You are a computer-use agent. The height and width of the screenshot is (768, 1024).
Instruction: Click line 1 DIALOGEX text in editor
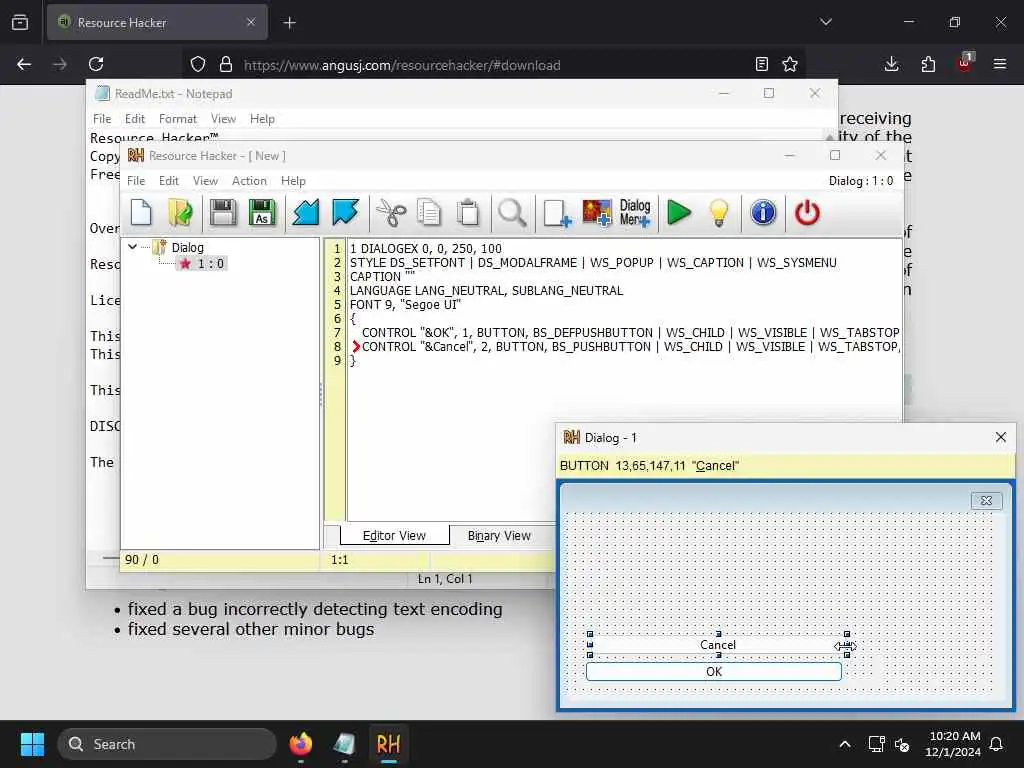pyautogui.click(x=426, y=249)
